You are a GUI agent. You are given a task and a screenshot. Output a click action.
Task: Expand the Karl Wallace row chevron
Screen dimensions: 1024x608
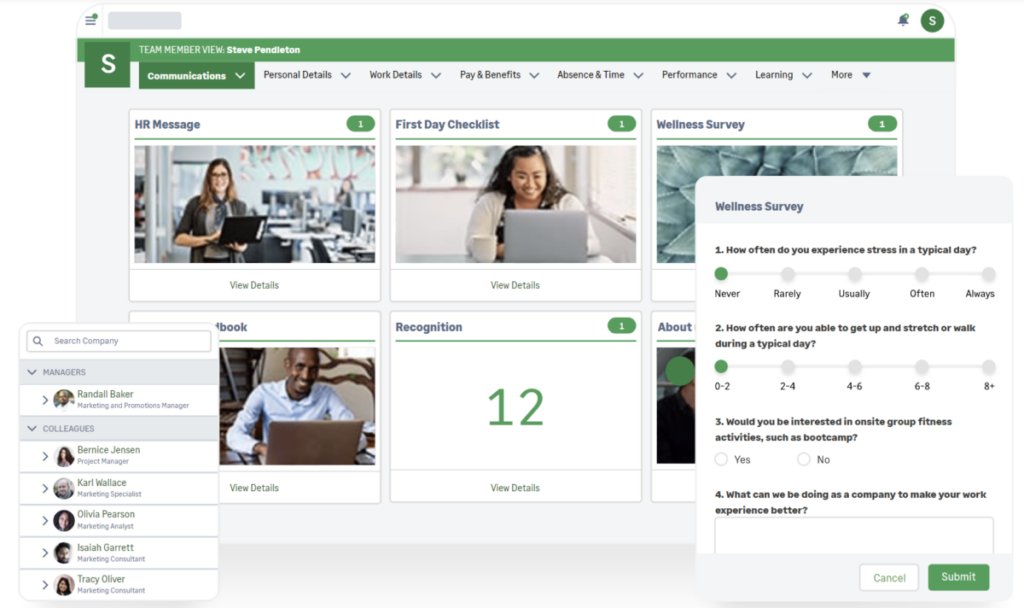click(45, 488)
